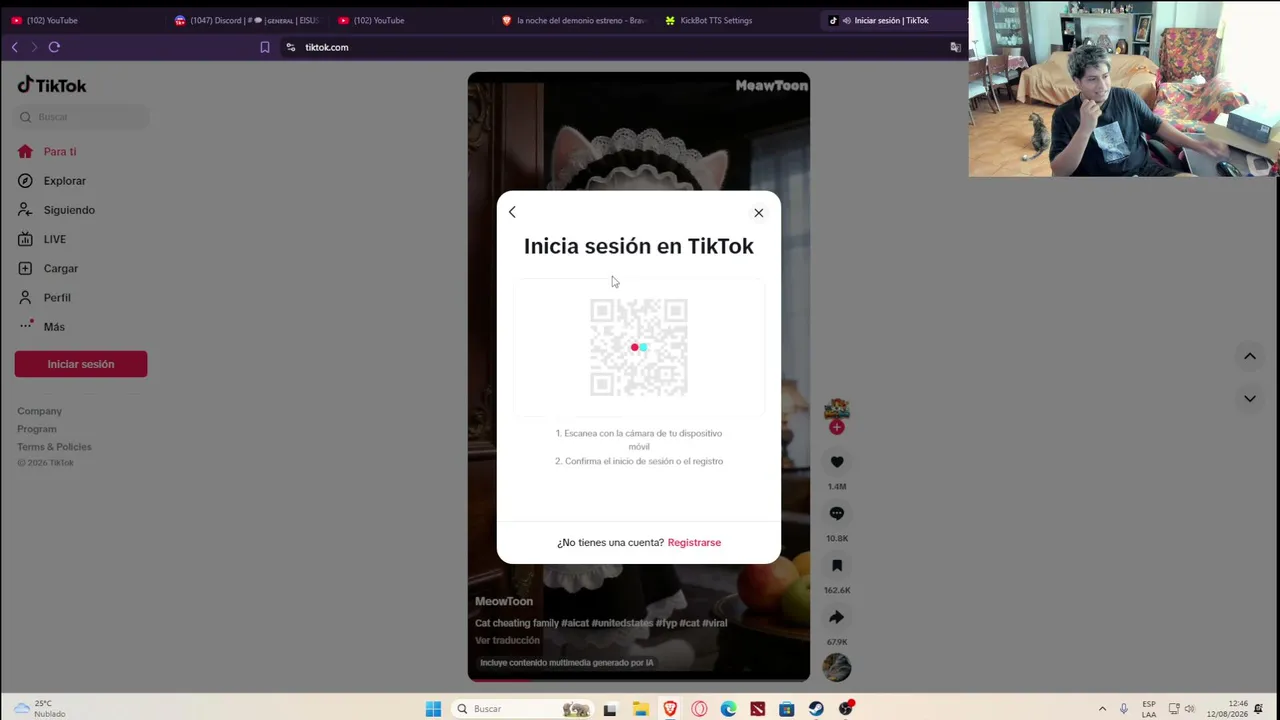Image resolution: width=1280 pixels, height=720 pixels.
Task: Expand the Program footer section
Action: (x=37, y=429)
